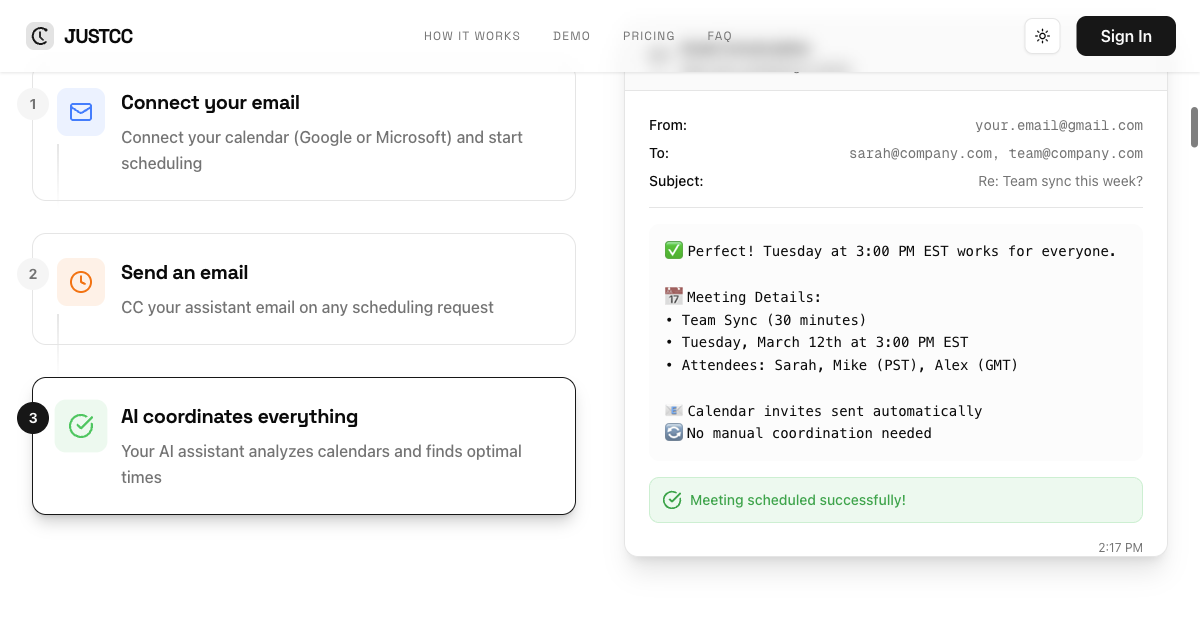Screen dimensions: 1200x628
Task: Click the orange clock icon
Action: click(x=81, y=282)
